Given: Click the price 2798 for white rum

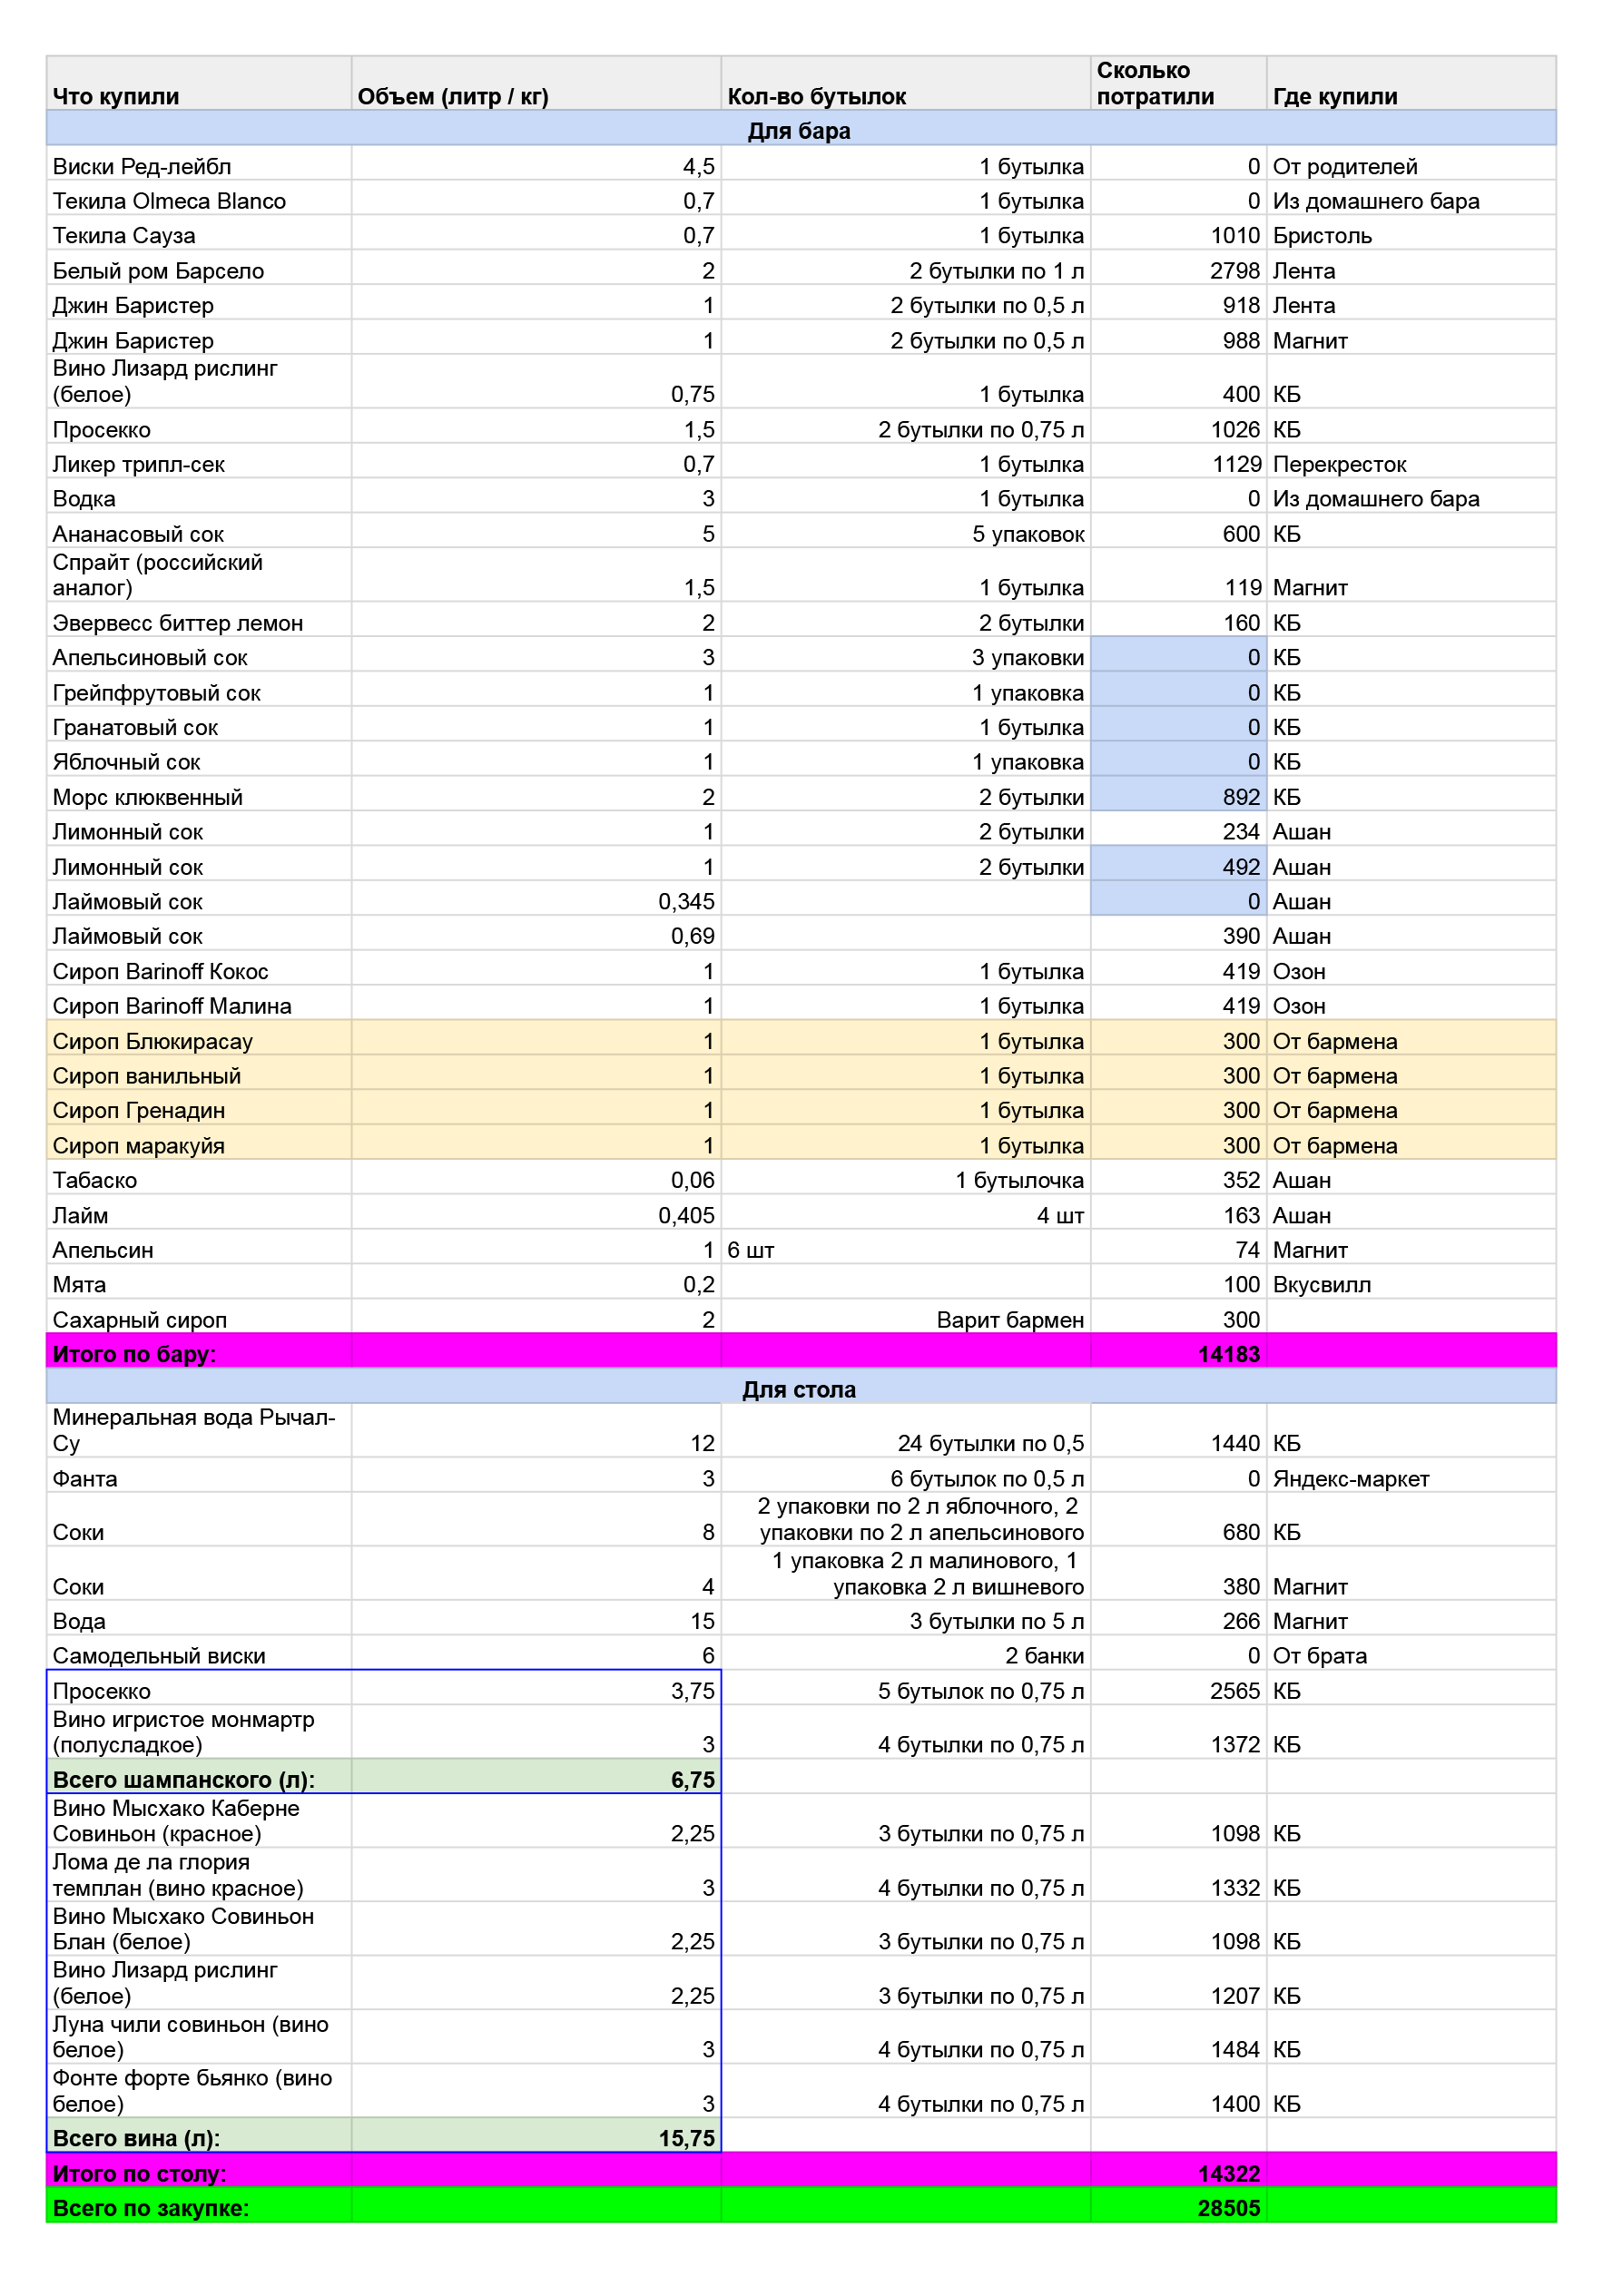Looking at the screenshot, I should [x=1178, y=268].
